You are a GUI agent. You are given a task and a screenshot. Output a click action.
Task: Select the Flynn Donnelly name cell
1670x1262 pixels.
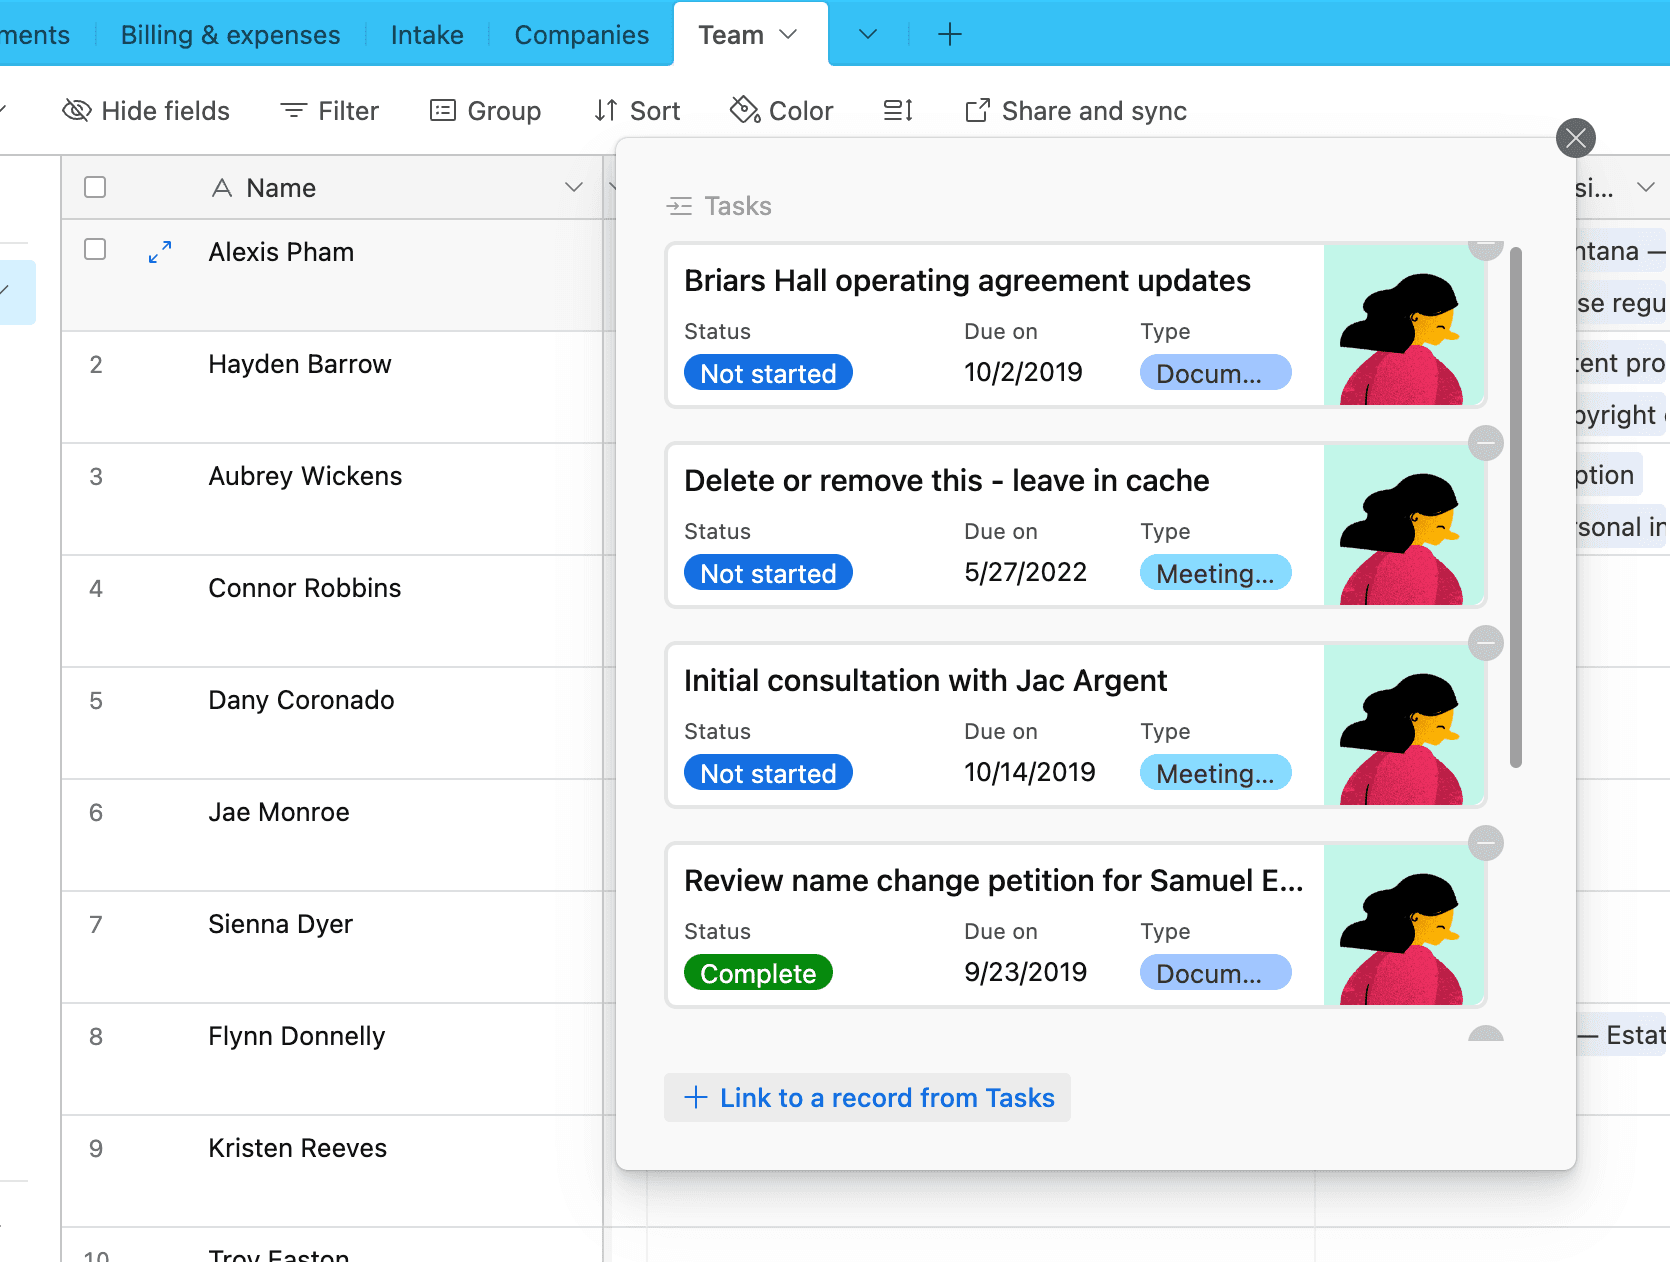[332, 1059]
